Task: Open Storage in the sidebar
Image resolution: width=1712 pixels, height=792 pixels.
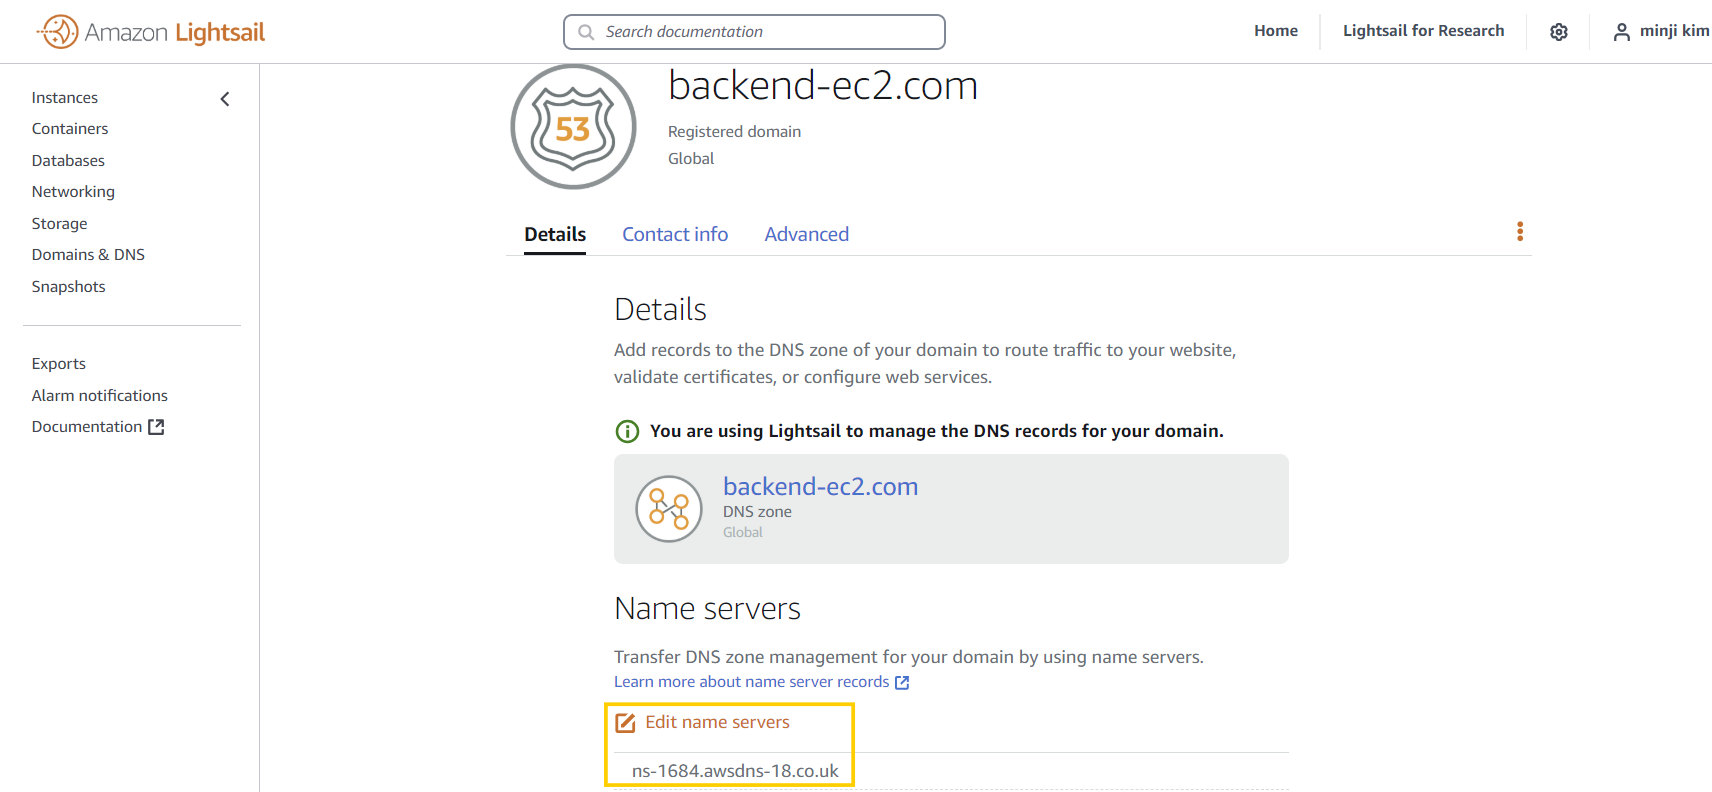Action: pos(59,224)
